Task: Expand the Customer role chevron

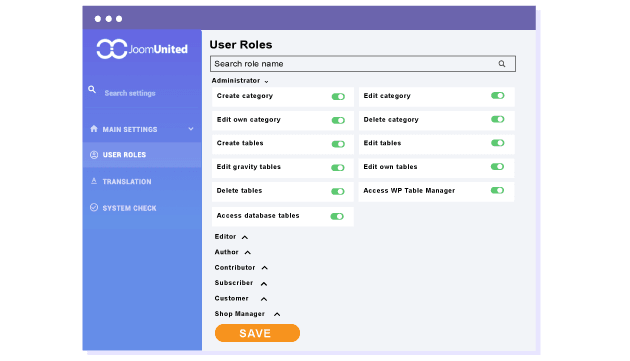Action: 264,299
